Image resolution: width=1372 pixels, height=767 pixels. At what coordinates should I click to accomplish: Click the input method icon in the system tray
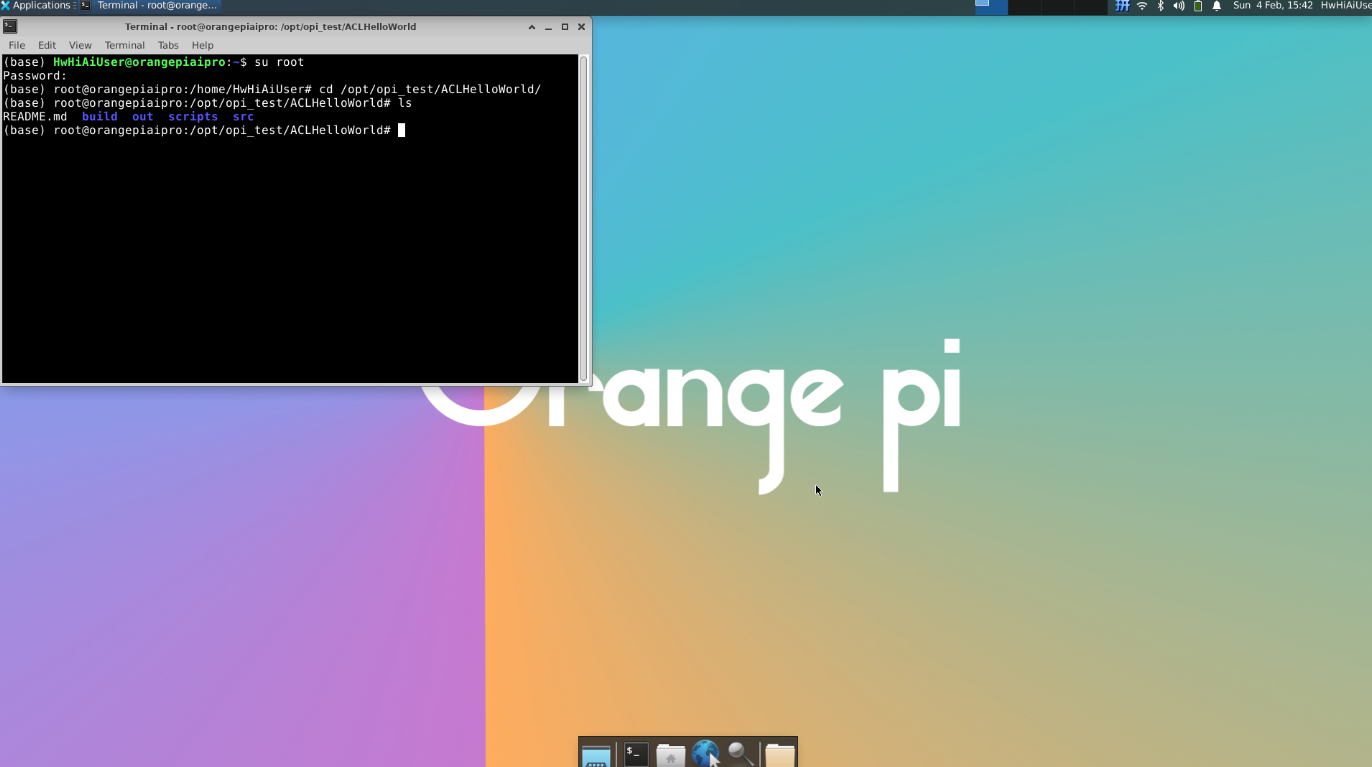[1122, 6]
